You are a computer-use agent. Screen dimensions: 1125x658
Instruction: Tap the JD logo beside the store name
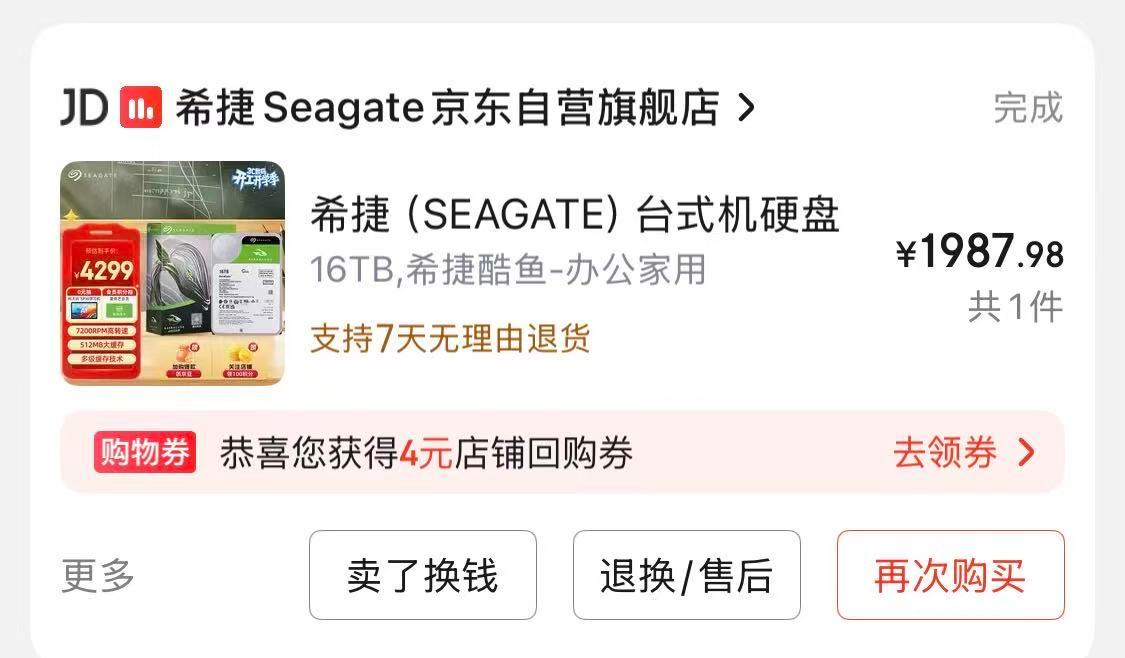pyautogui.click(x=85, y=108)
